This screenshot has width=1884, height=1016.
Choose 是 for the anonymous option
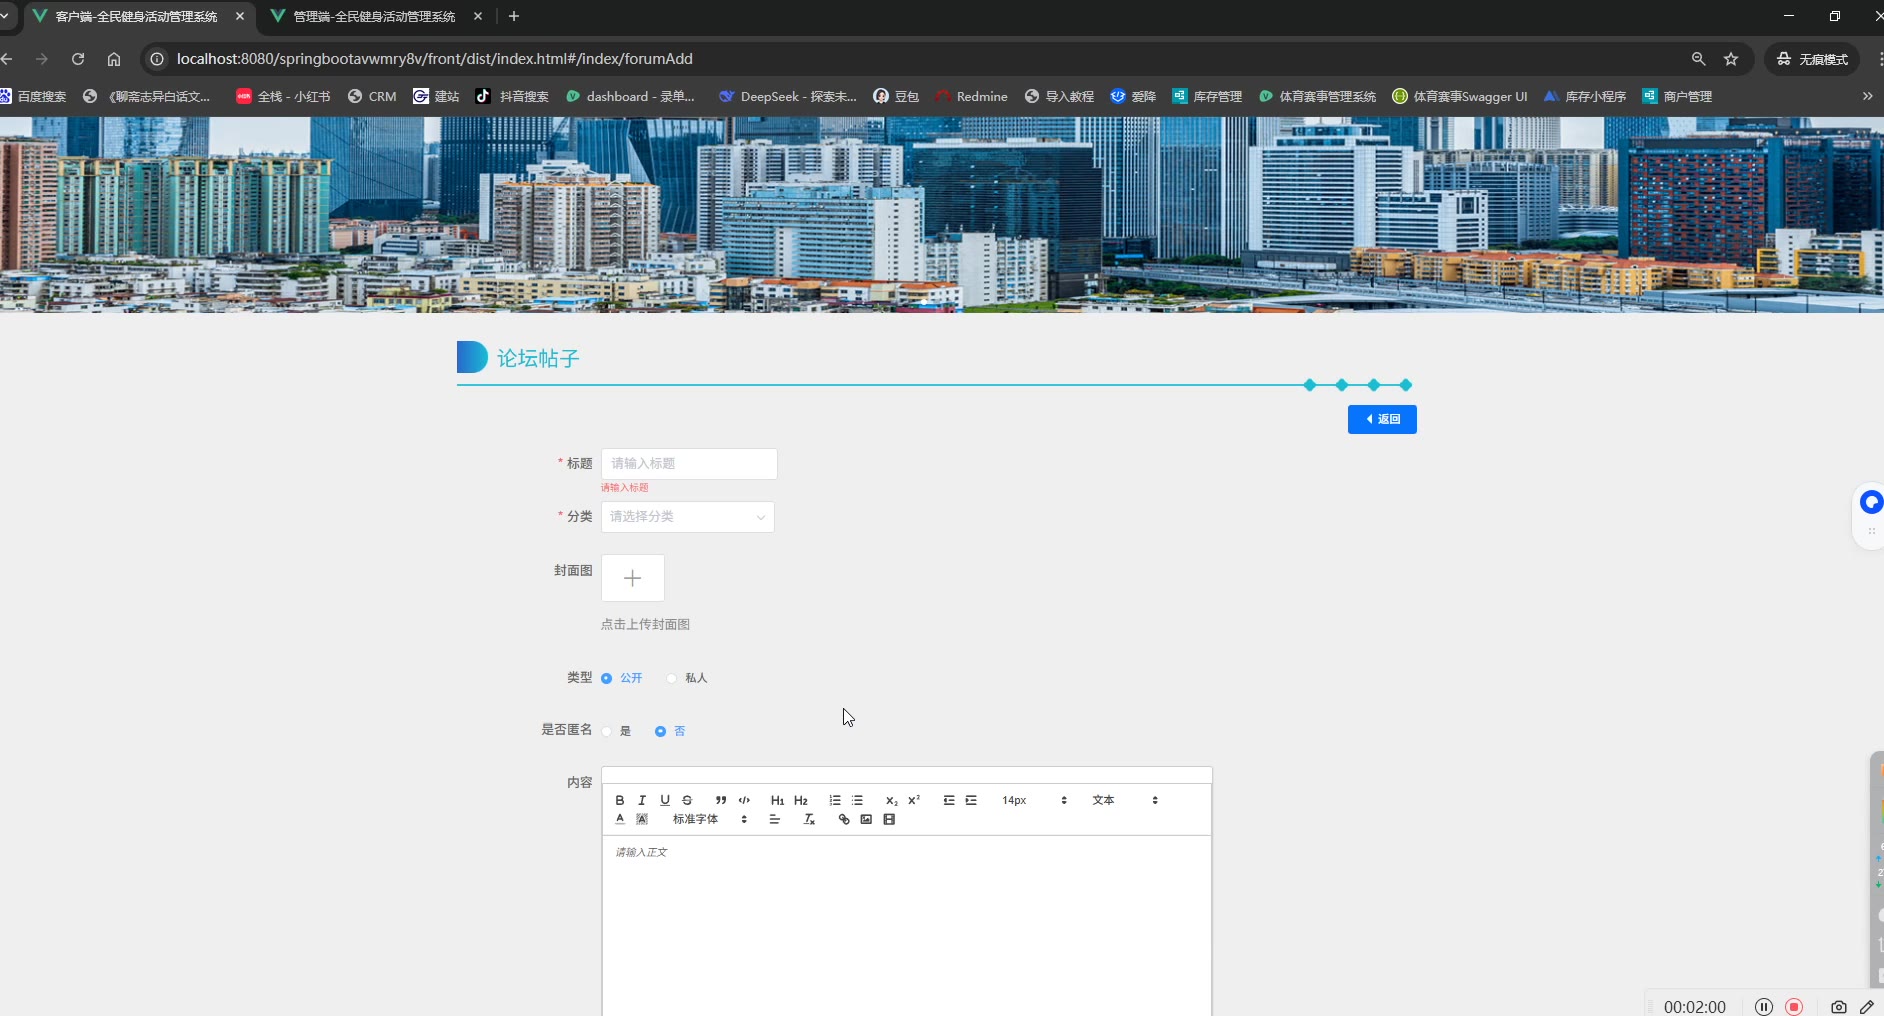[607, 731]
